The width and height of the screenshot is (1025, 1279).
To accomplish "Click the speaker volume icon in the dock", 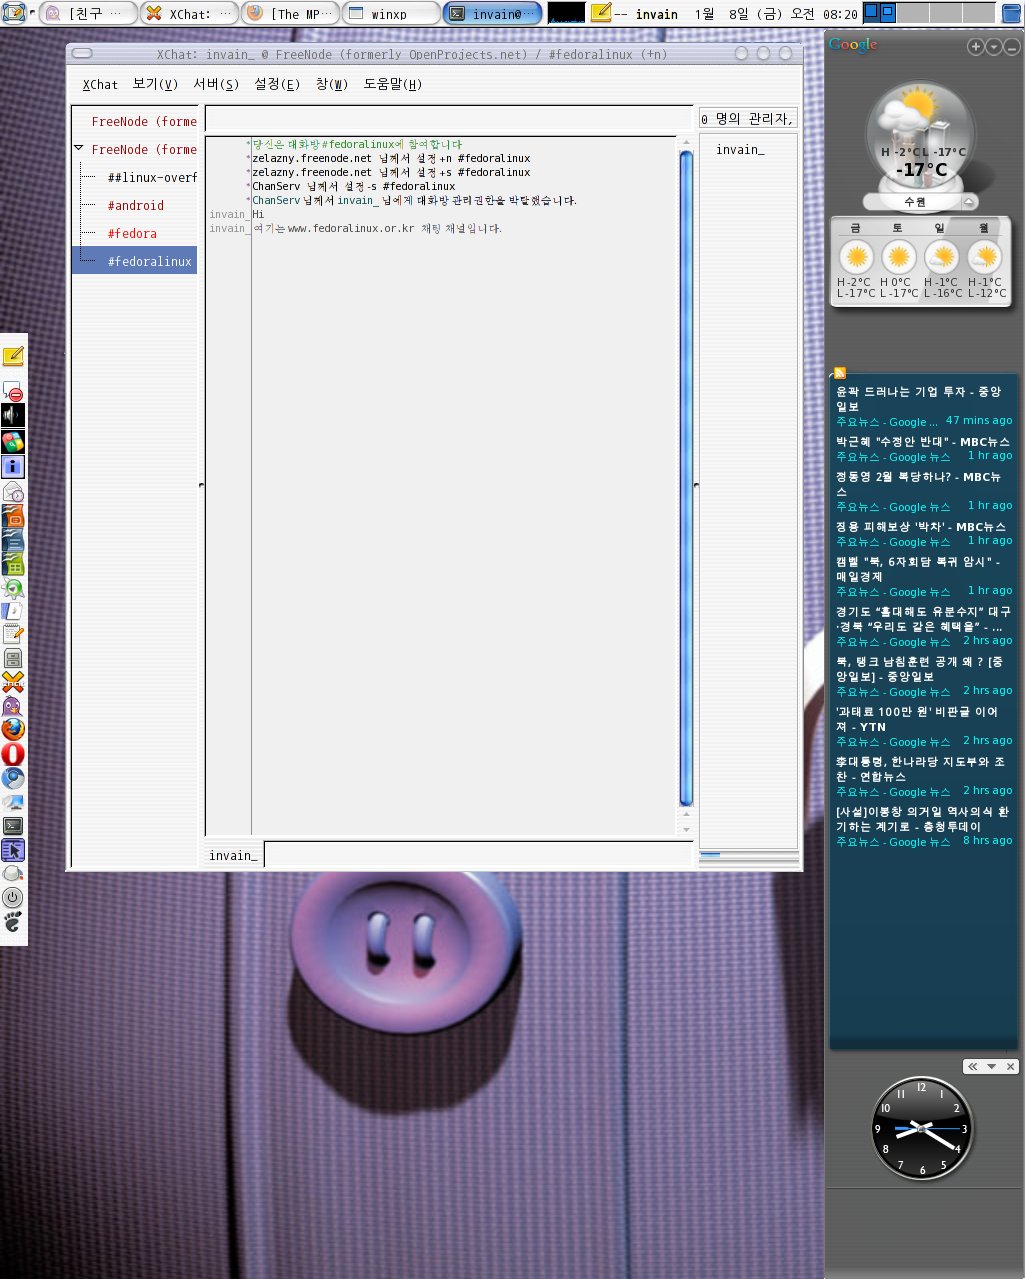I will (x=13, y=415).
